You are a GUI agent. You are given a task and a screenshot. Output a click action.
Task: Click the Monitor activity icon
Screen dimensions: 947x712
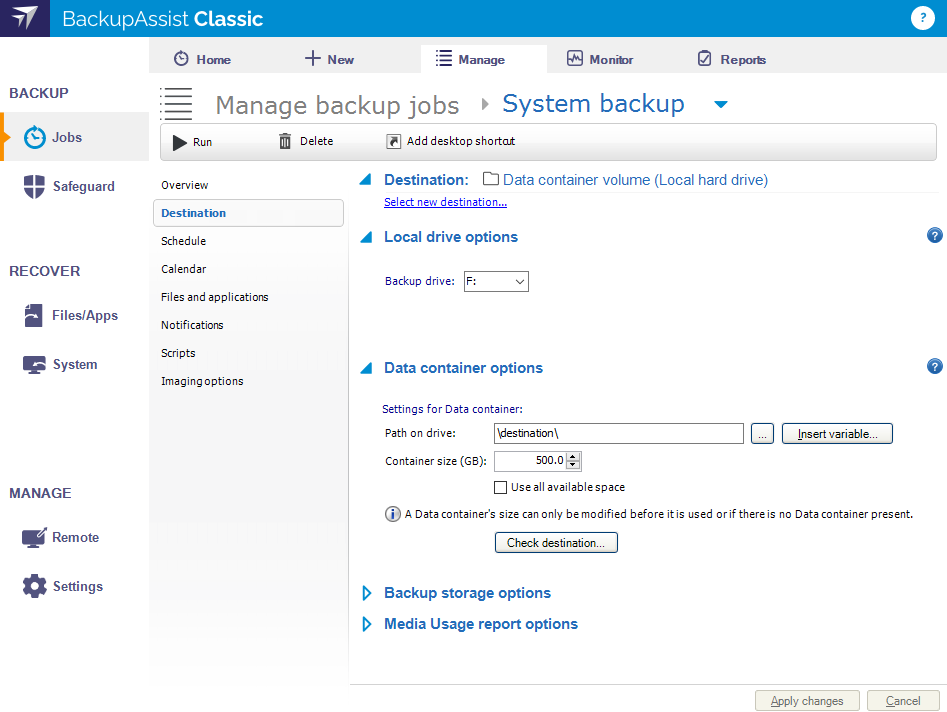574,59
